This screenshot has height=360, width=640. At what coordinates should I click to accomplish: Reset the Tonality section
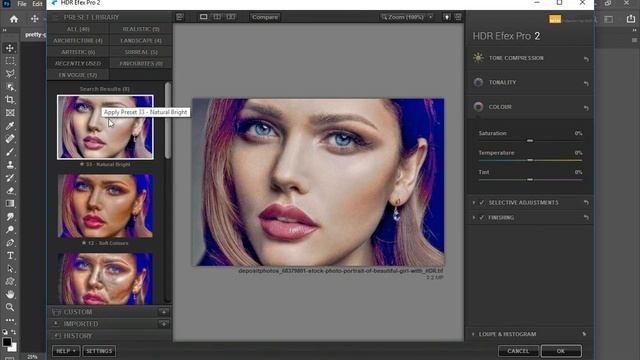(586, 83)
